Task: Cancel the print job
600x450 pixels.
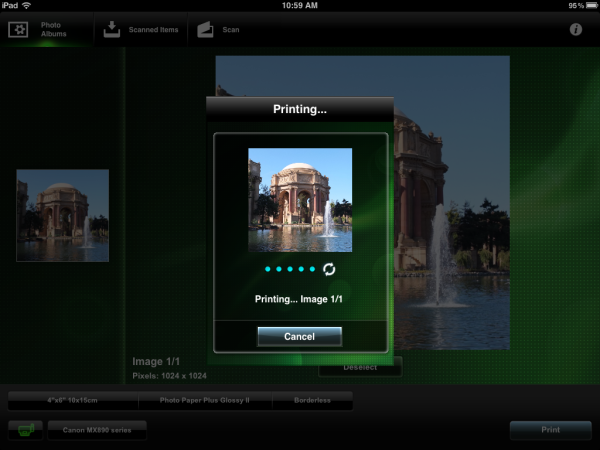Action: click(299, 337)
